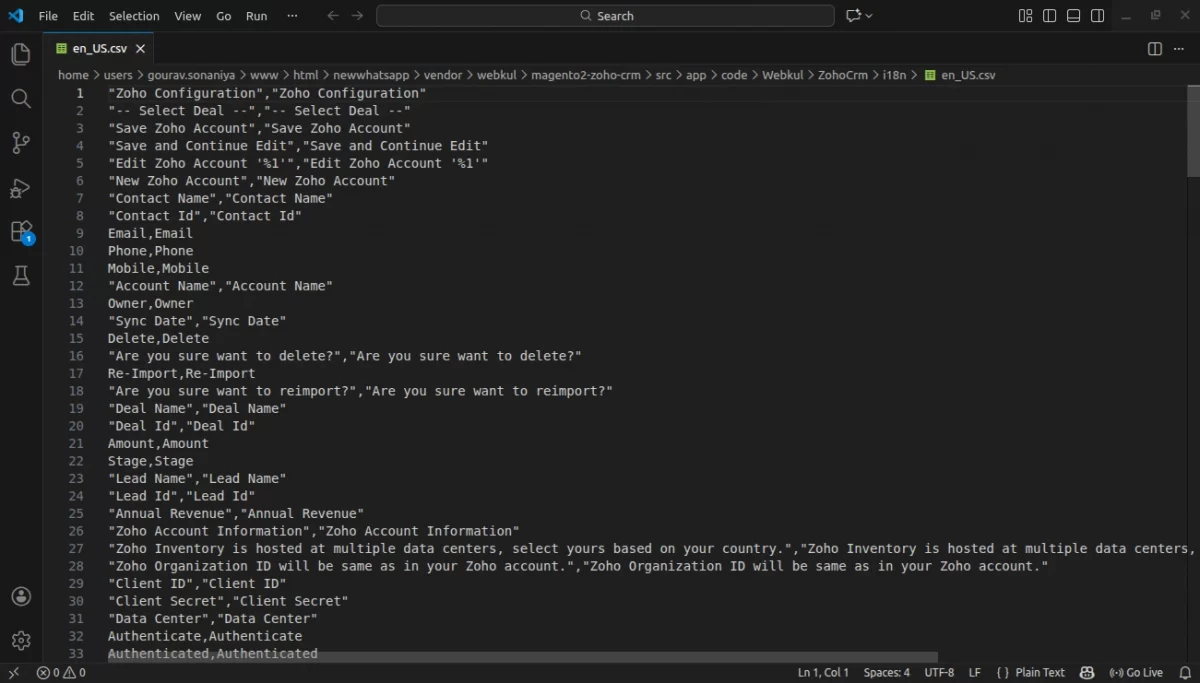Toggle the bottom panel
Image resolution: width=1200 pixels, height=683 pixels.
pos(1073,16)
